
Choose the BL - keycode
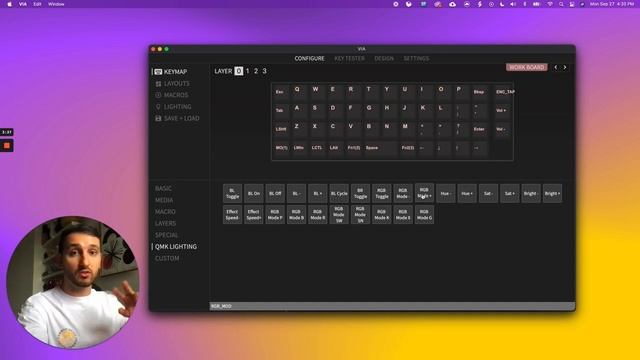296,193
